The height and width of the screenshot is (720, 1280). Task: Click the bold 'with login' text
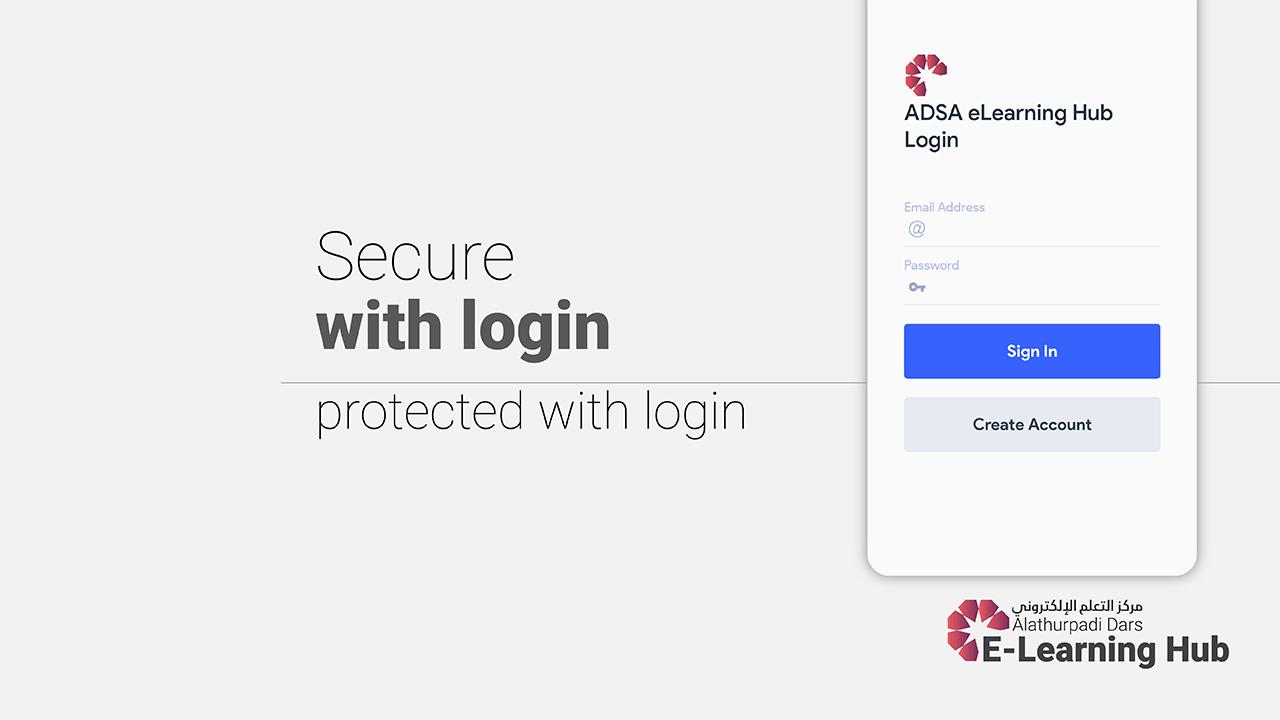pos(463,328)
